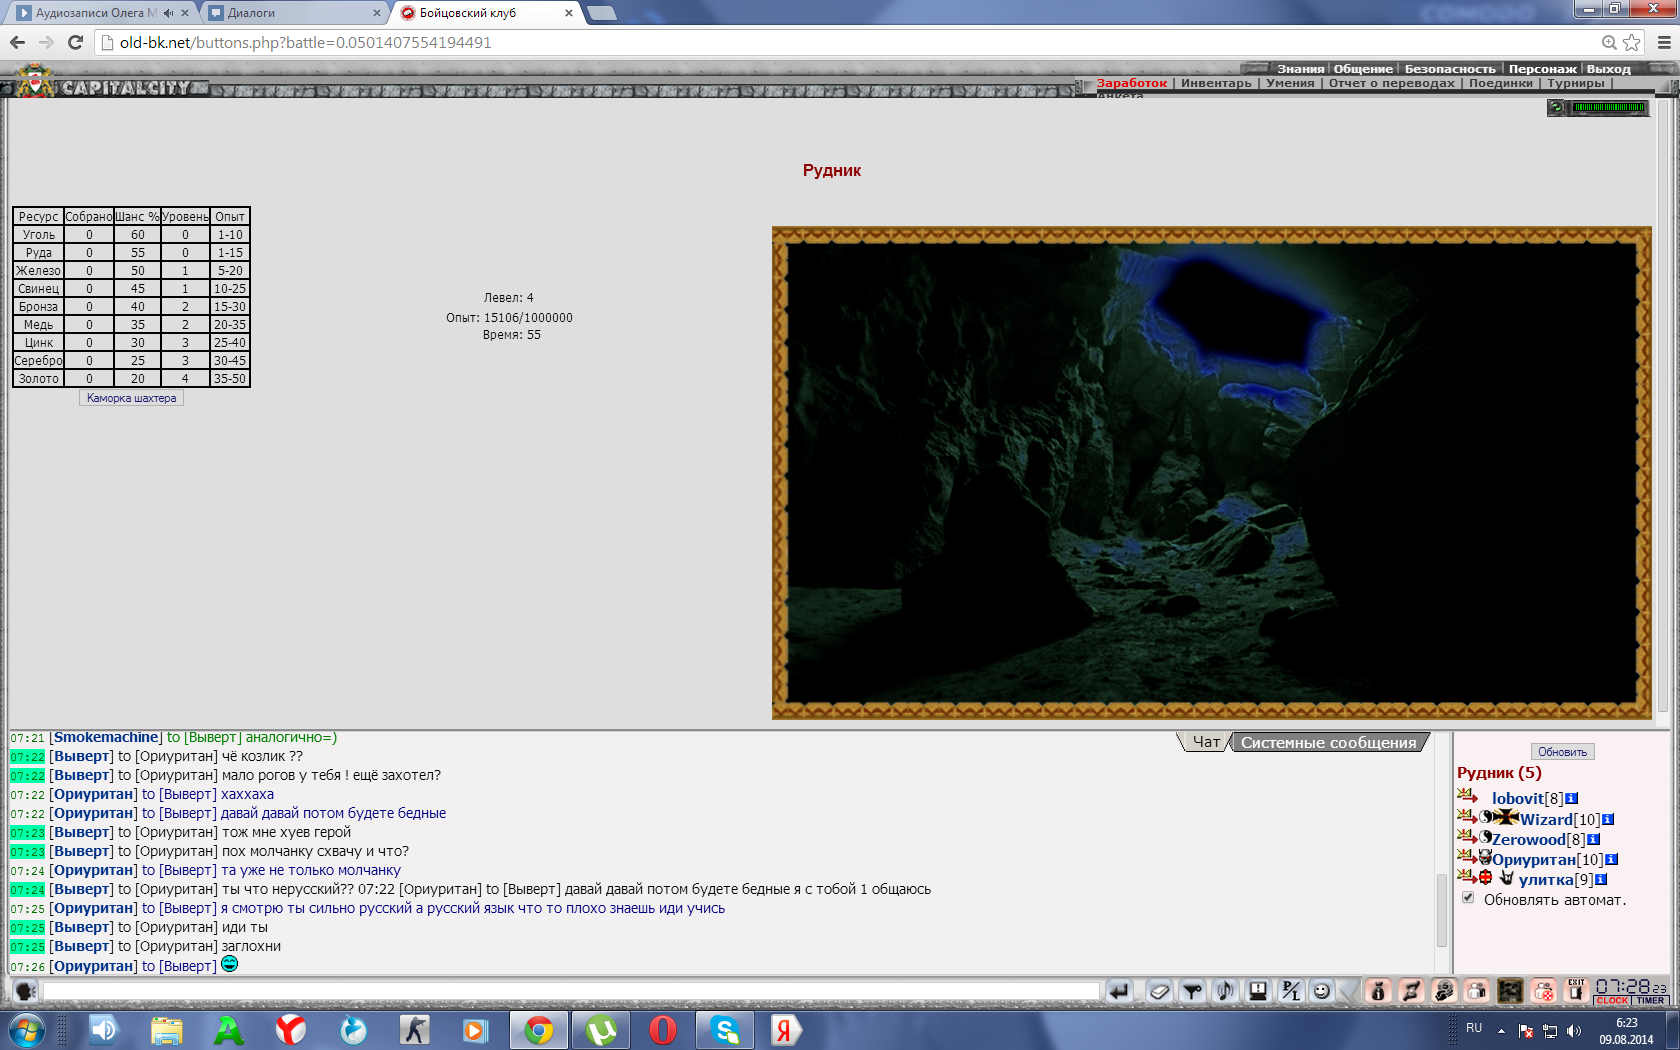The image size is (1680, 1050).
Task: Click the skull portrait icon
Action: click(x=1510, y=991)
